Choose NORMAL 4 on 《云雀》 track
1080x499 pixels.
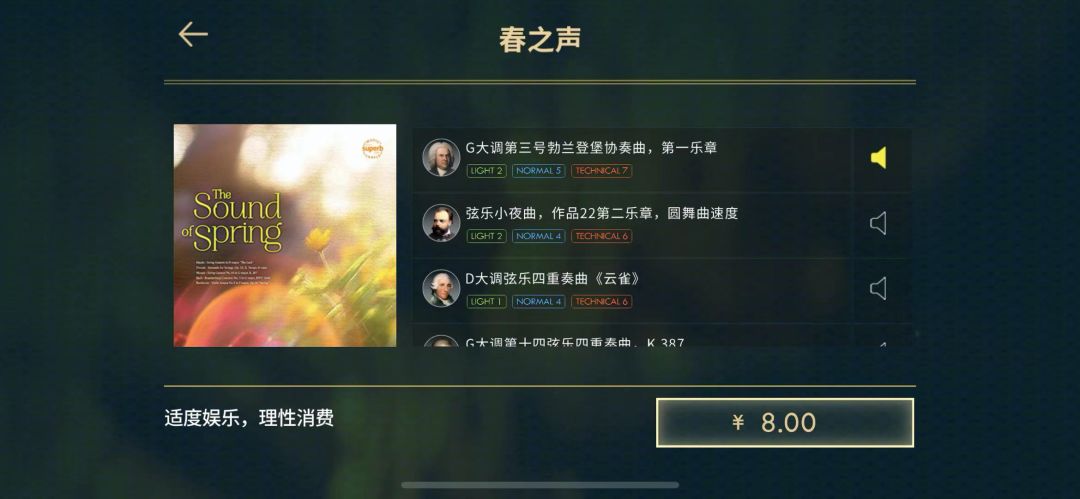539,301
